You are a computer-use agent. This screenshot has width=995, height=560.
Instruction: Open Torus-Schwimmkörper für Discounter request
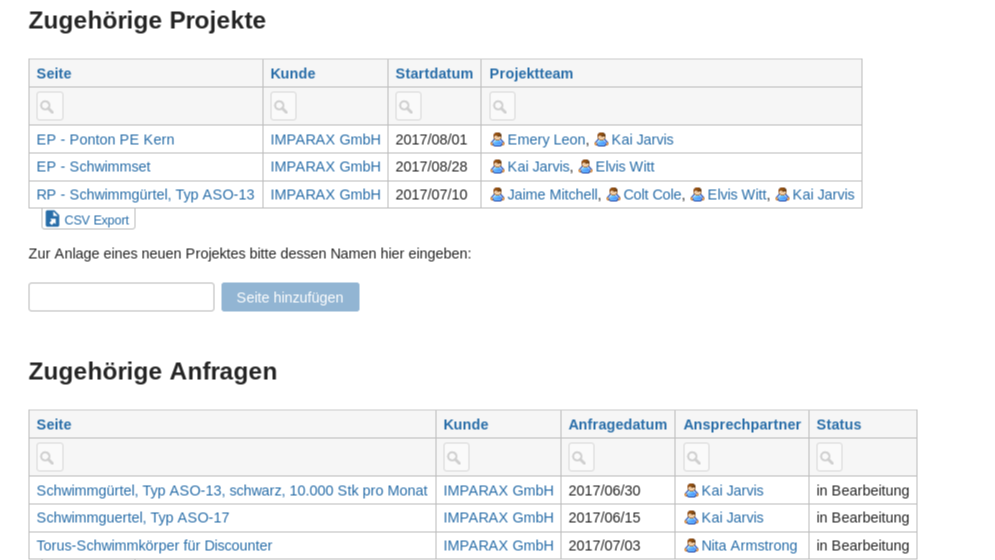pos(154,546)
